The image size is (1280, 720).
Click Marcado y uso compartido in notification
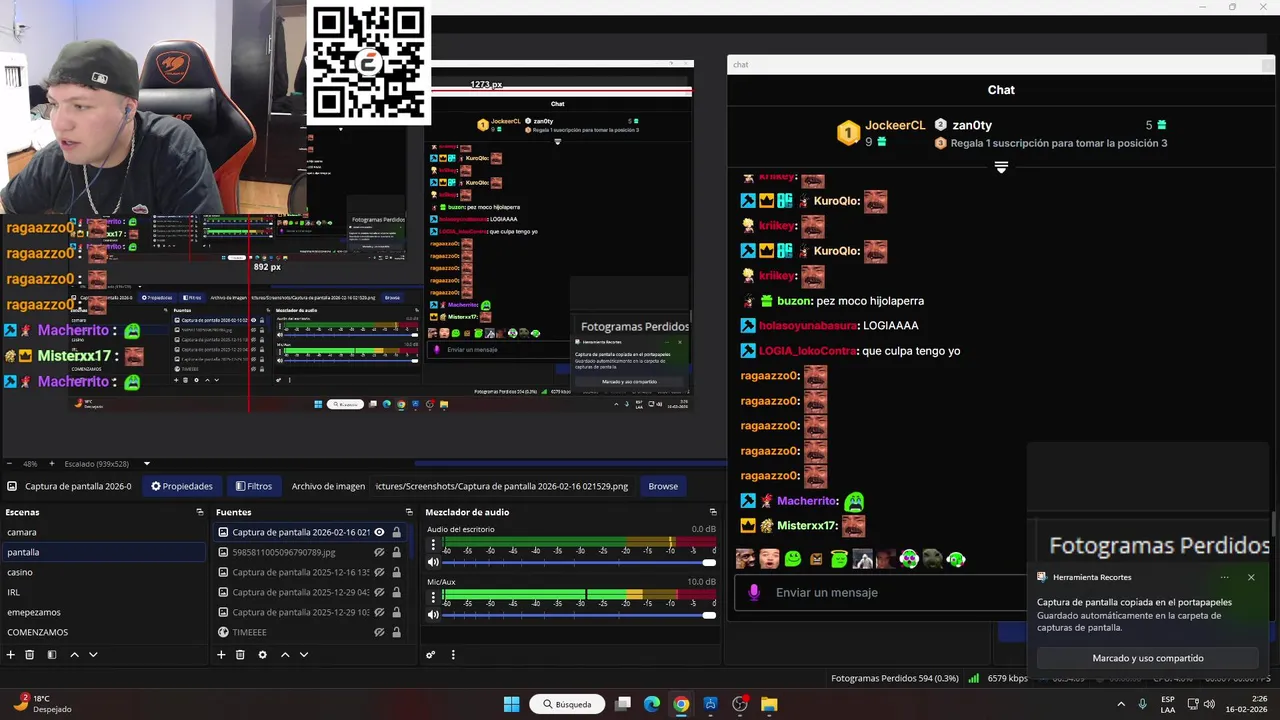click(x=1148, y=658)
